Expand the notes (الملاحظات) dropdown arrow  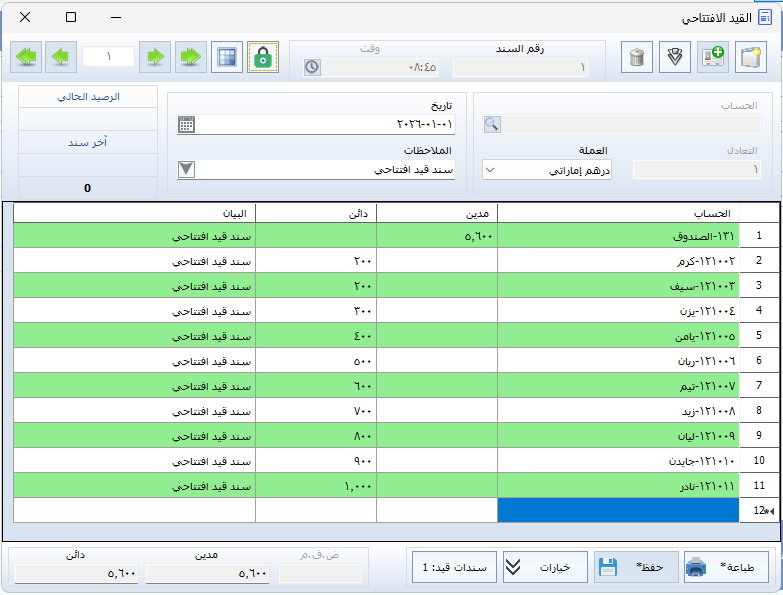point(186,169)
